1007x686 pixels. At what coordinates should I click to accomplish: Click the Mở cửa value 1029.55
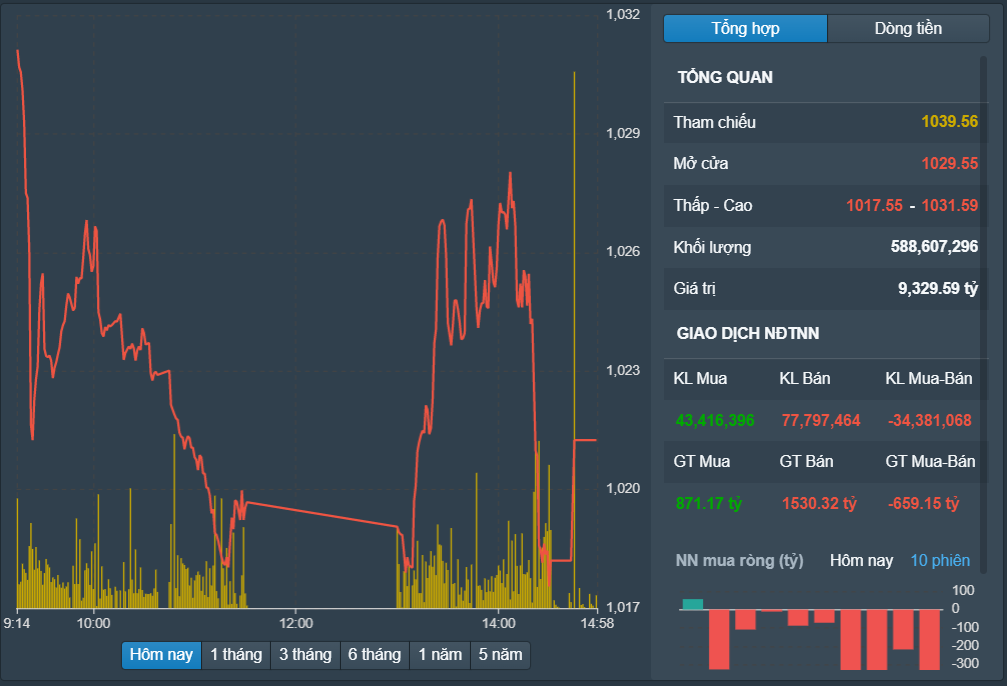(949, 164)
